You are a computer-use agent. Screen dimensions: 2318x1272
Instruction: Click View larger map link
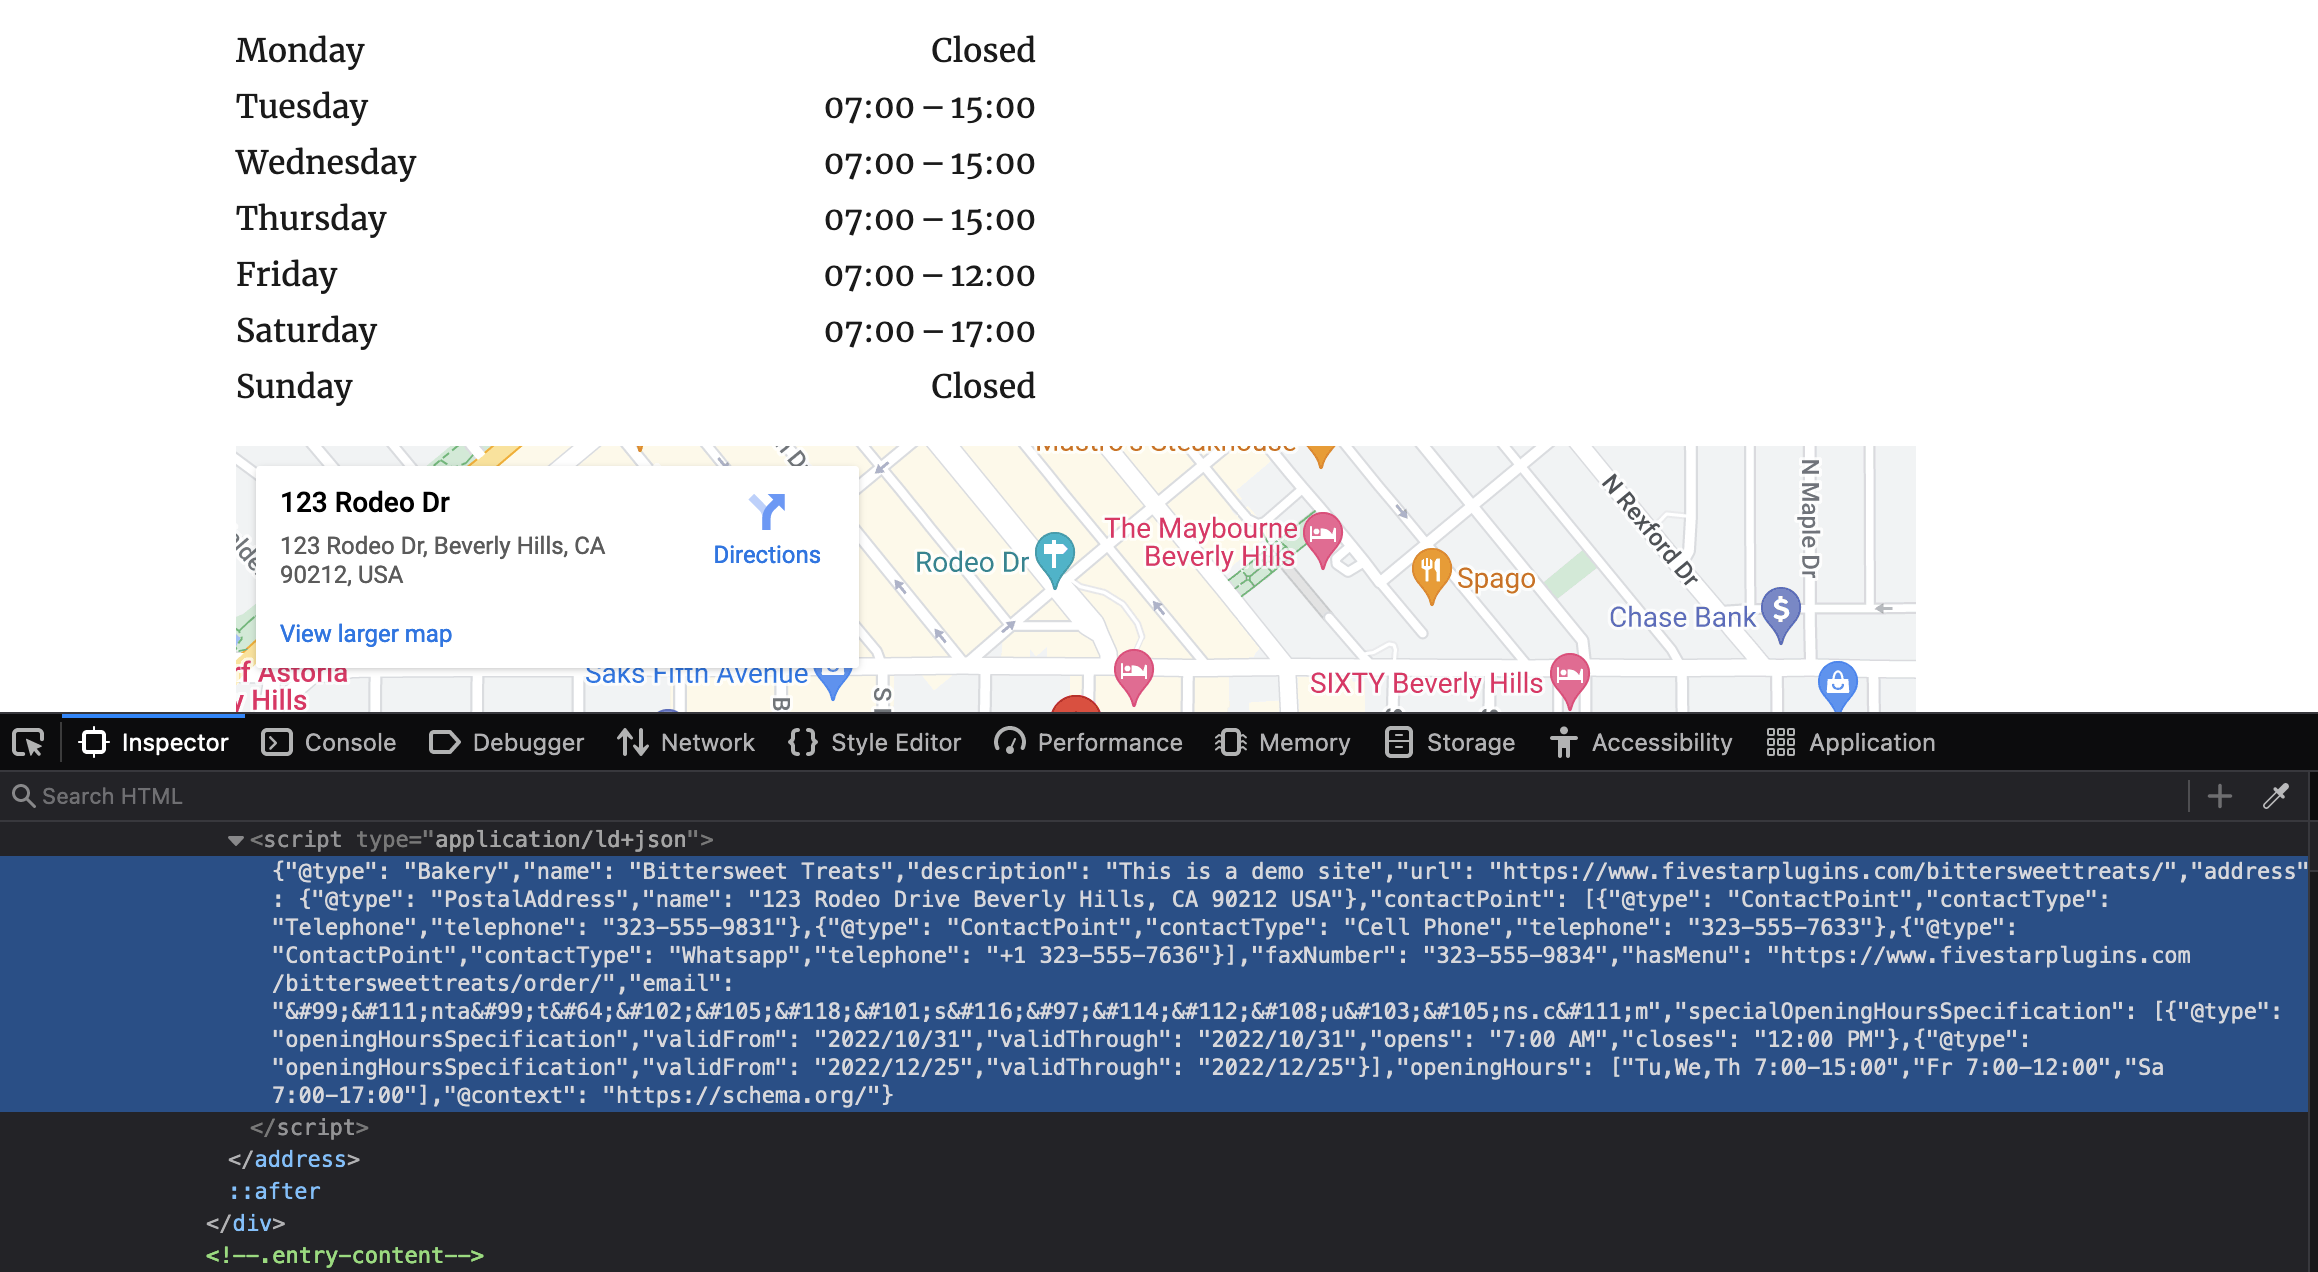(x=365, y=634)
